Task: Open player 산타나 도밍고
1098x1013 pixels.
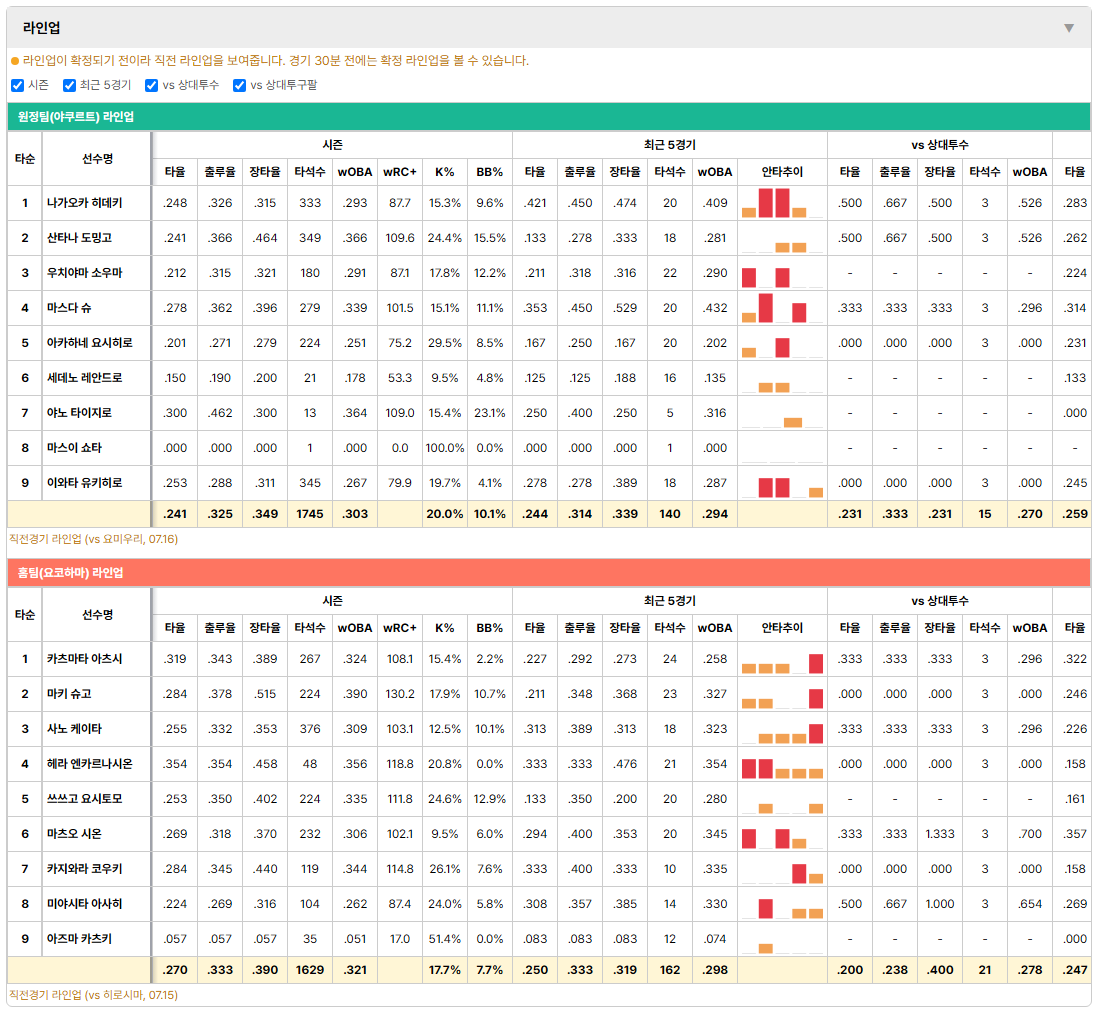Action: [79, 238]
